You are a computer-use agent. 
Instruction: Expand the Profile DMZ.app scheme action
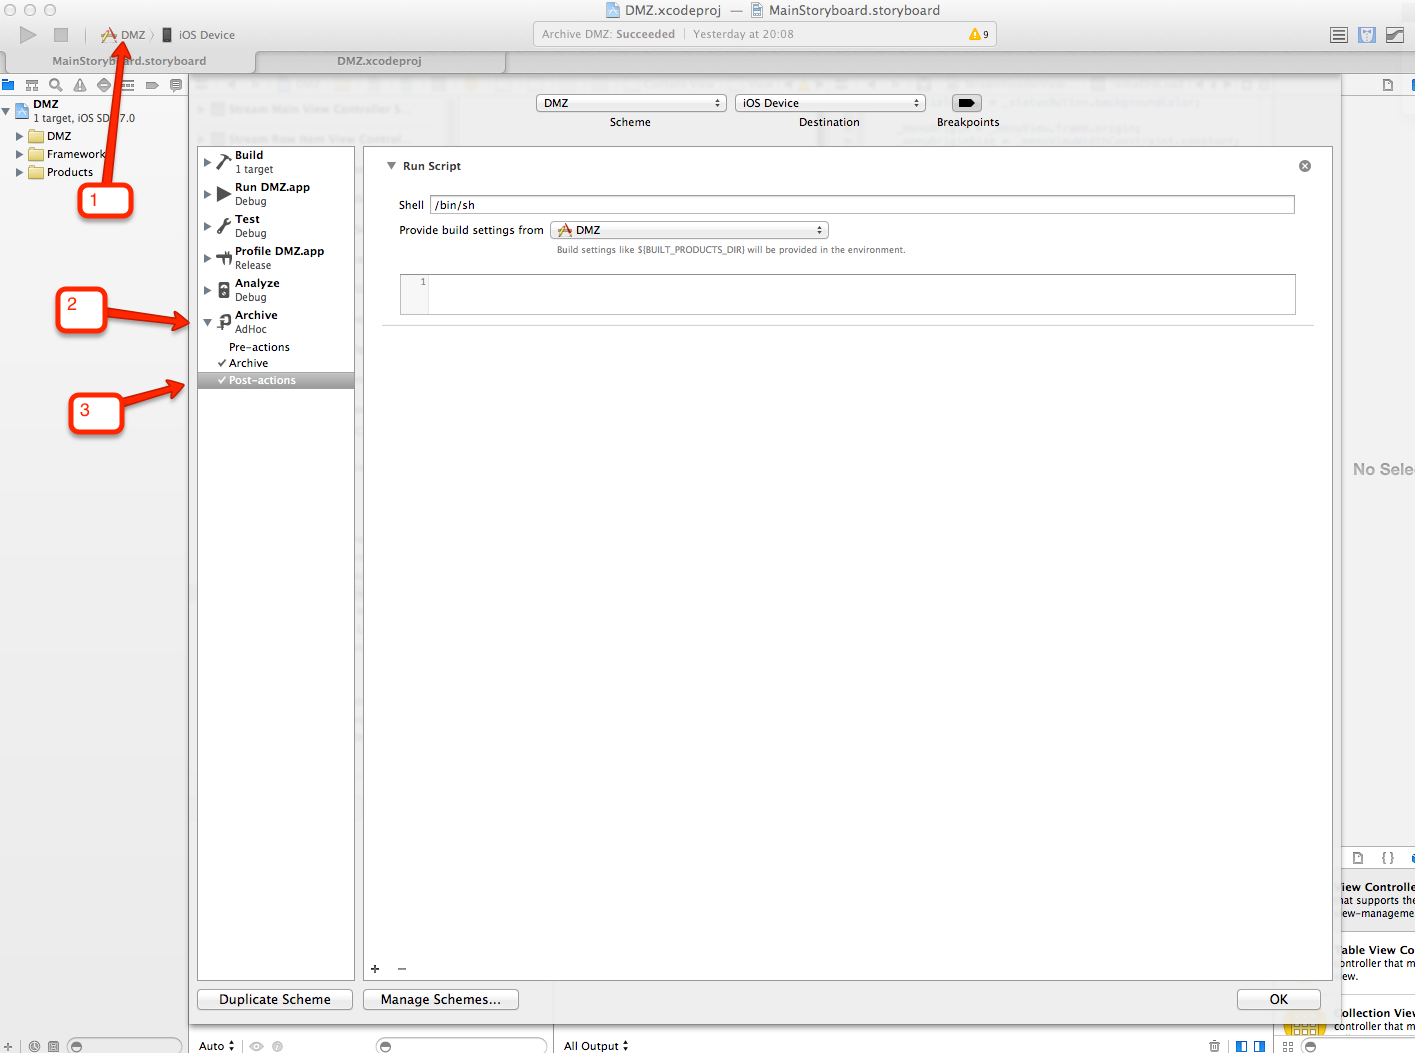[x=208, y=258]
